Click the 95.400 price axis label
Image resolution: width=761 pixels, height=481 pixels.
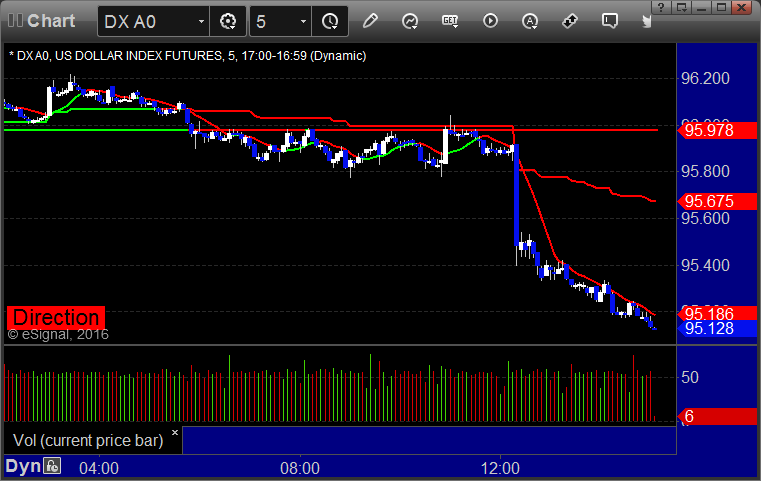click(705, 265)
